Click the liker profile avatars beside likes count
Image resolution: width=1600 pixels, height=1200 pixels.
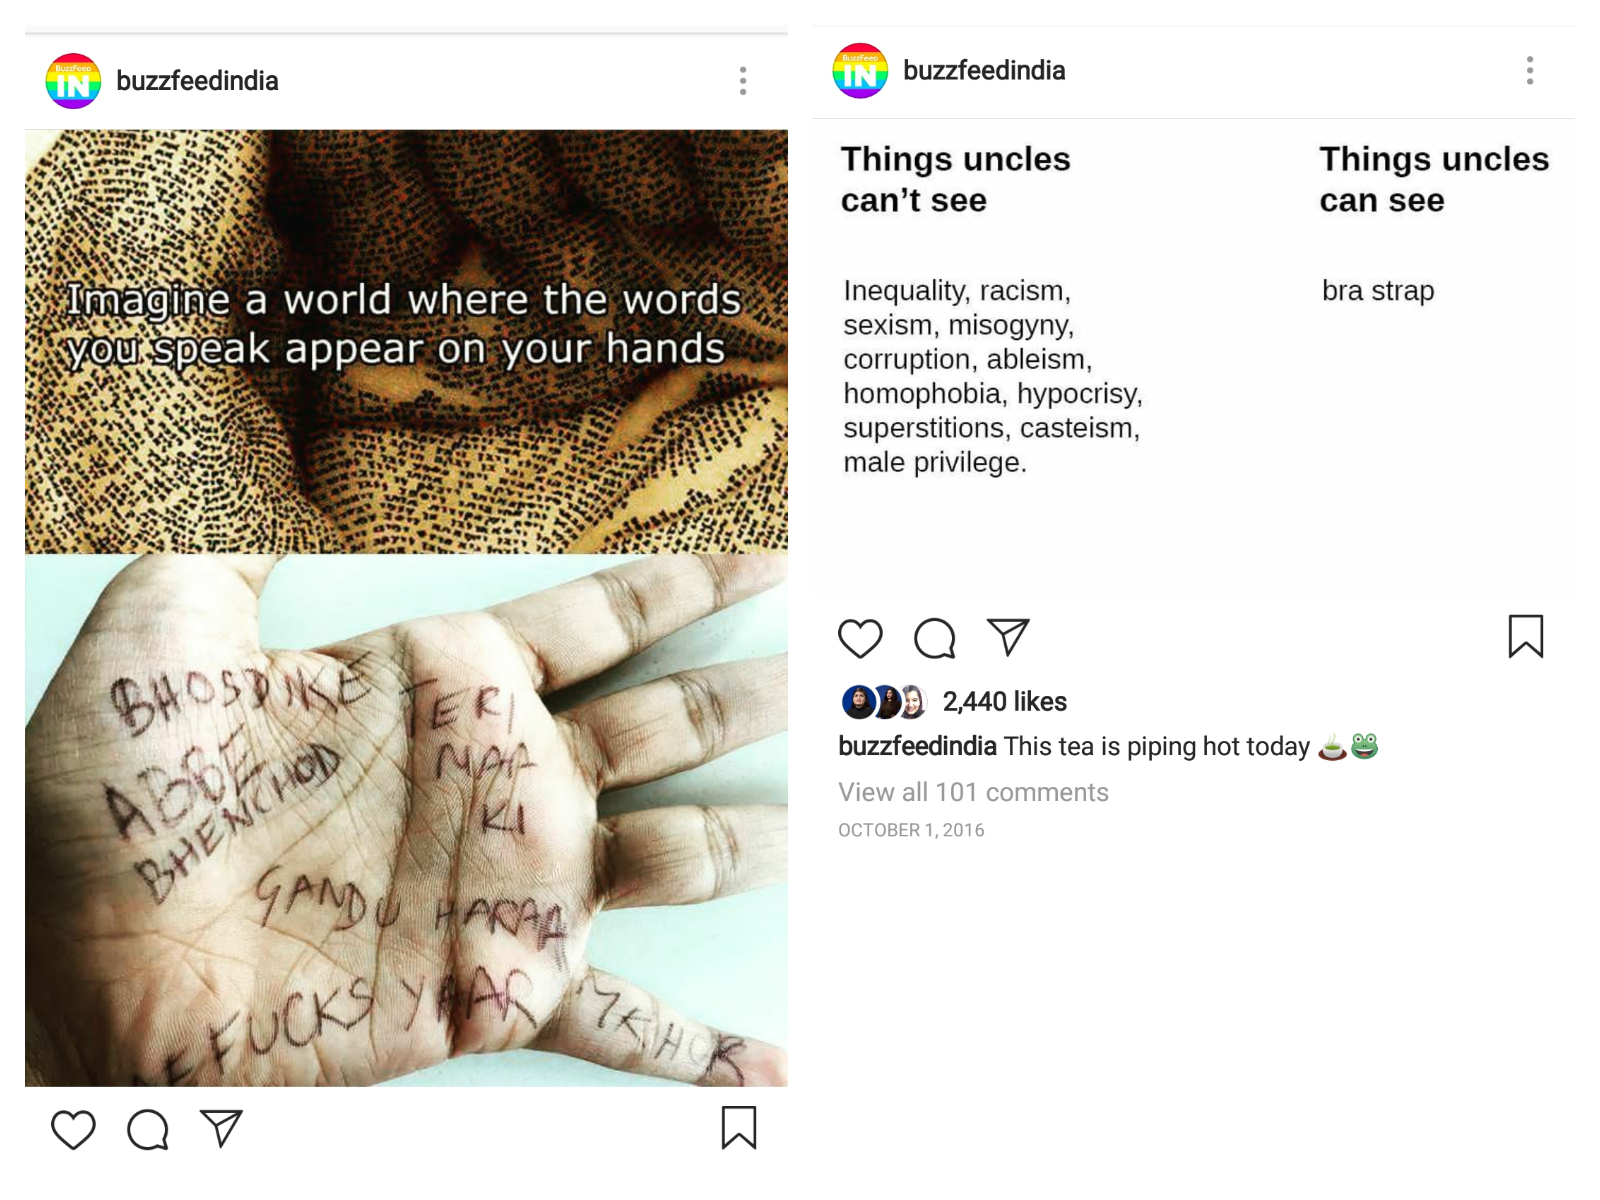coord(884,702)
